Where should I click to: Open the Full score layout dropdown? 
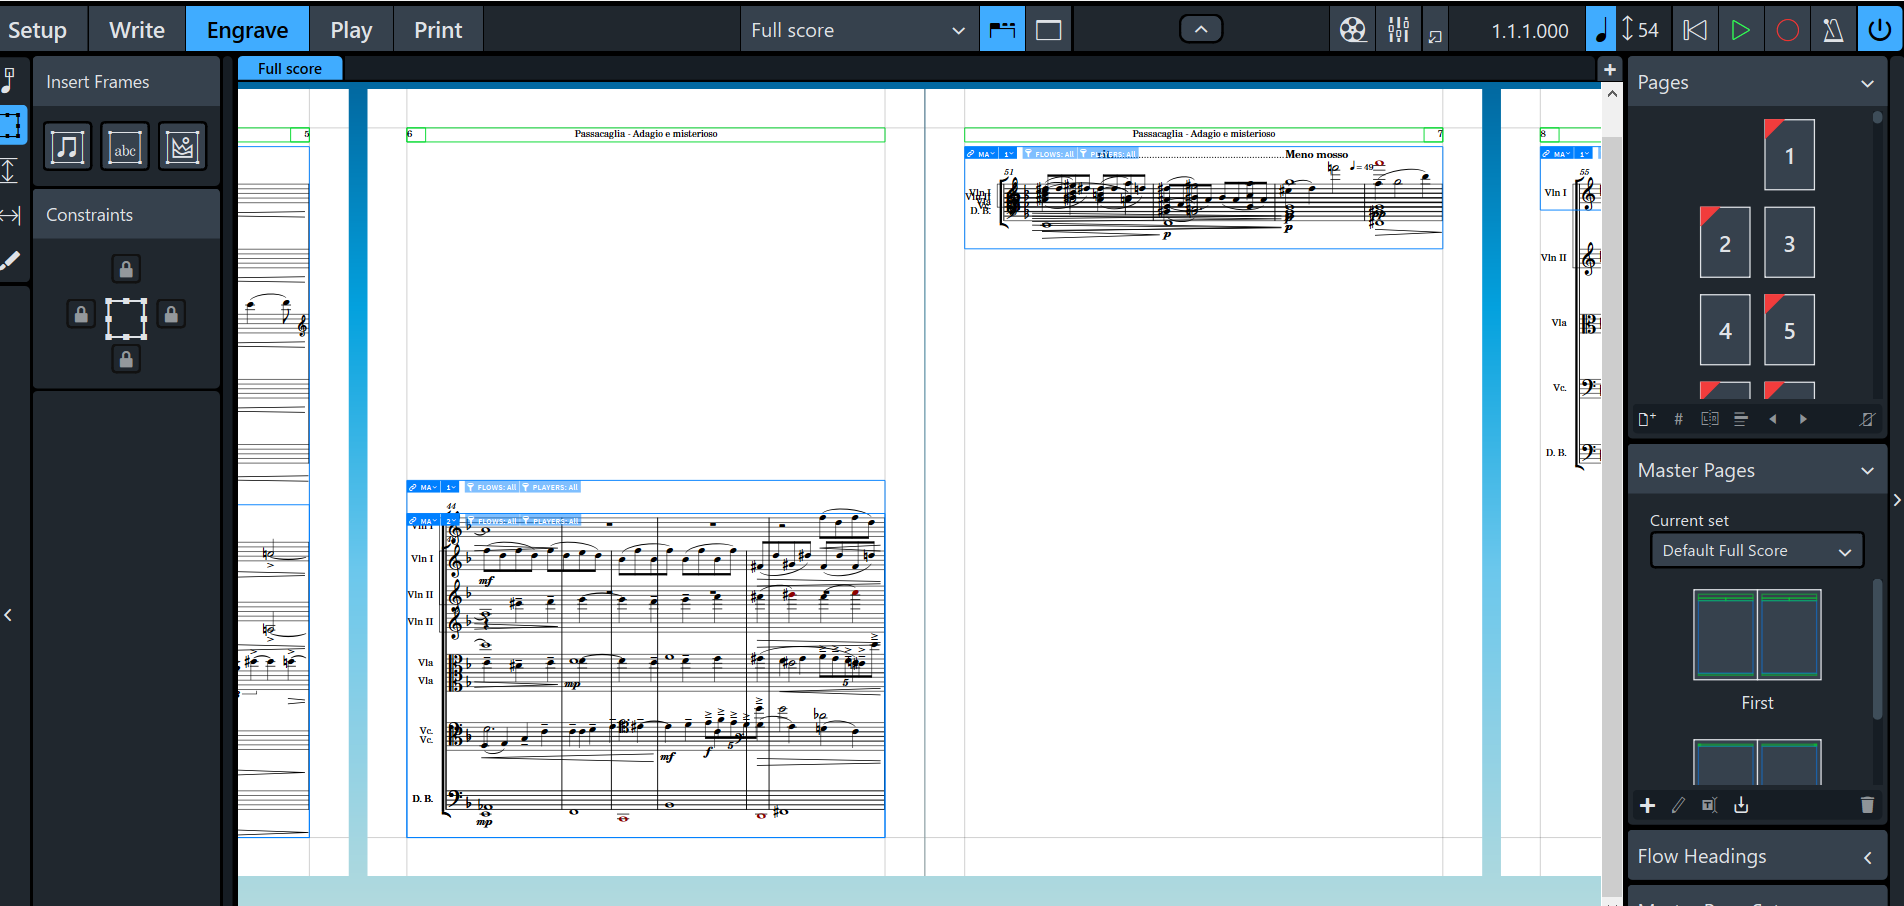point(858,30)
